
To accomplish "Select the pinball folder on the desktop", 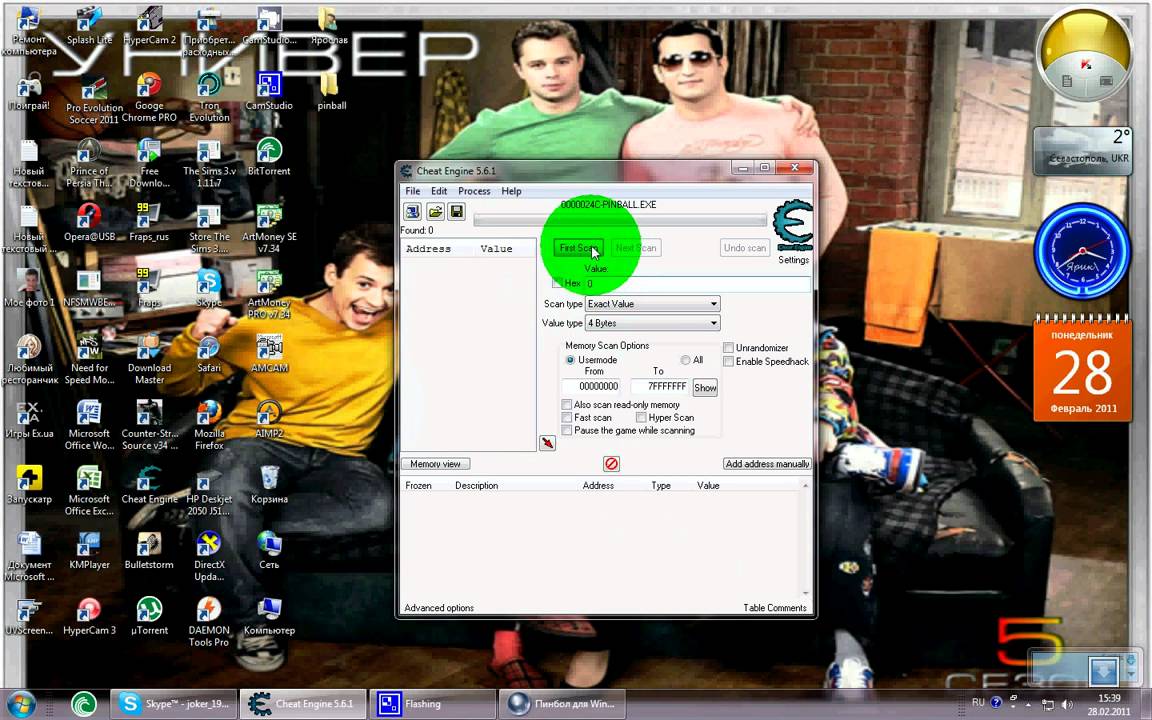I will click(x=331, y=92).
